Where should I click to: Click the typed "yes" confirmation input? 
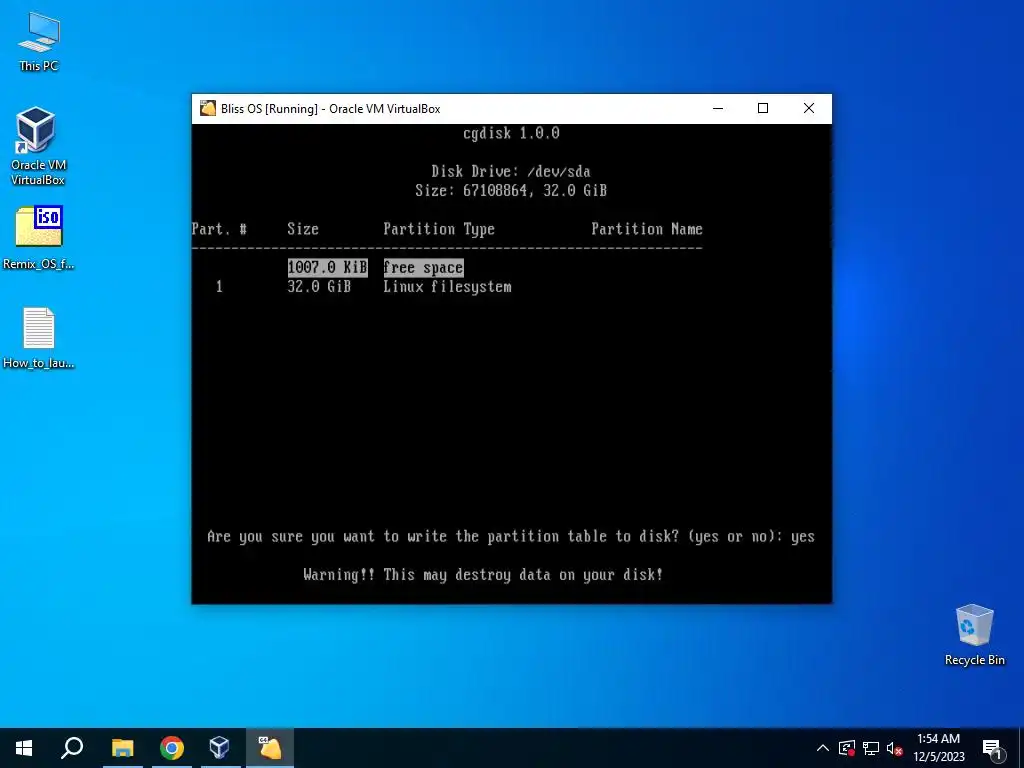(x=803, y=537)
